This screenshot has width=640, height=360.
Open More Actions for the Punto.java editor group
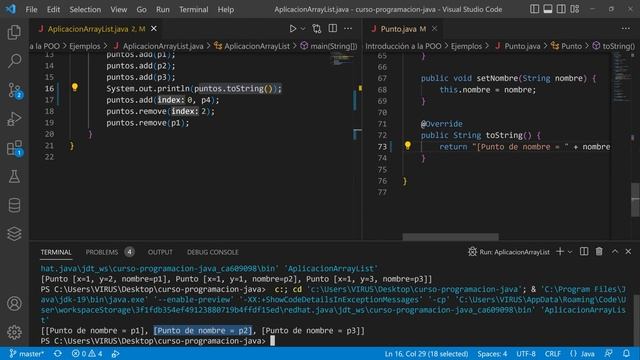(626, 29)
